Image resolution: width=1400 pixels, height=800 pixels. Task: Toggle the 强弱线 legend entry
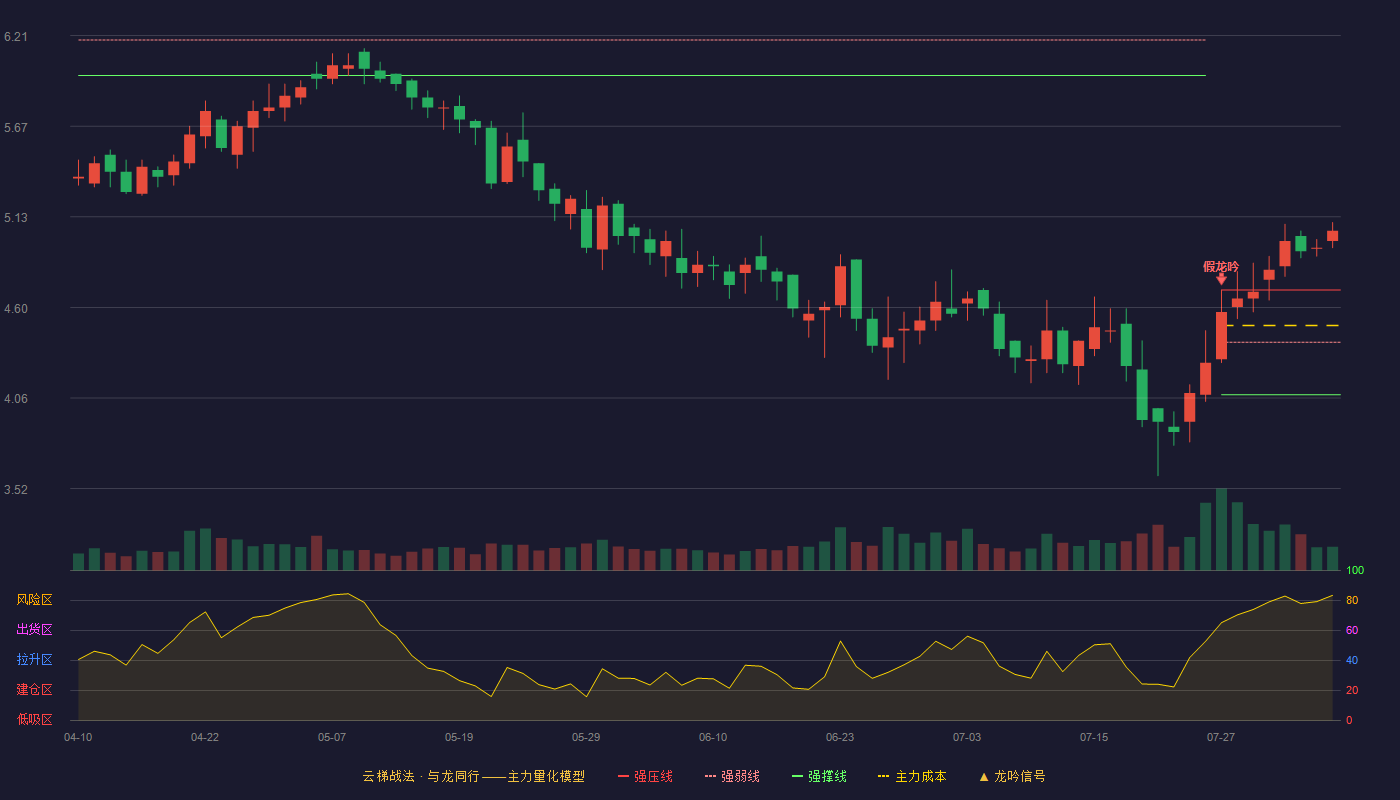click(x=732, y=776)
